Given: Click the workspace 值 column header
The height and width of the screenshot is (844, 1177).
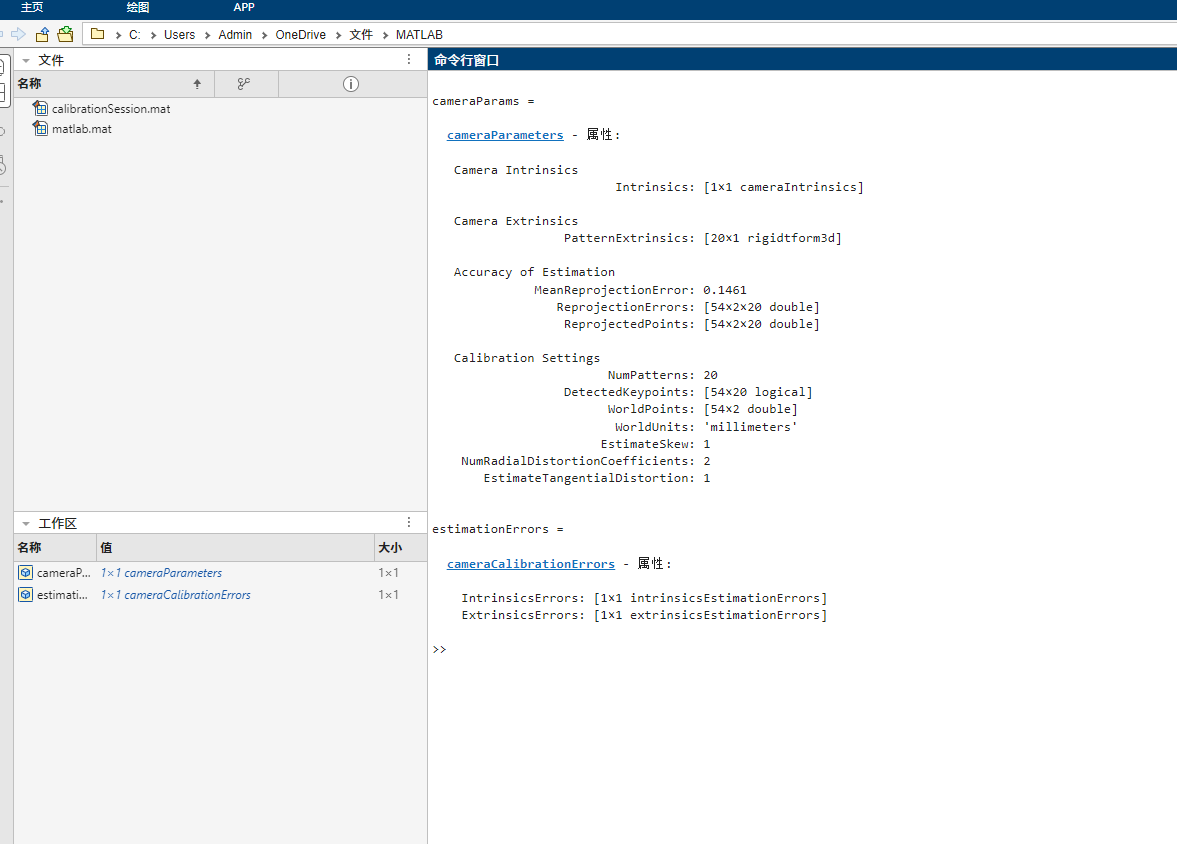Looking at the screenshot, I should [x=235, y=547].
